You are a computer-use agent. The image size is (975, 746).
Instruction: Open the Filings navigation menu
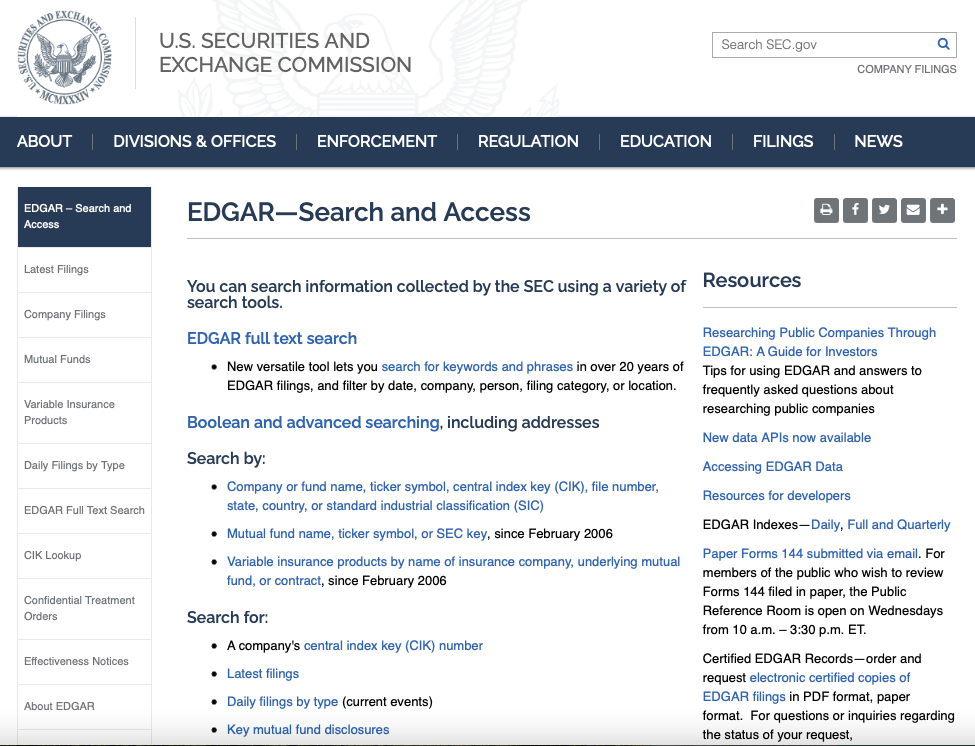pos(782,141)
